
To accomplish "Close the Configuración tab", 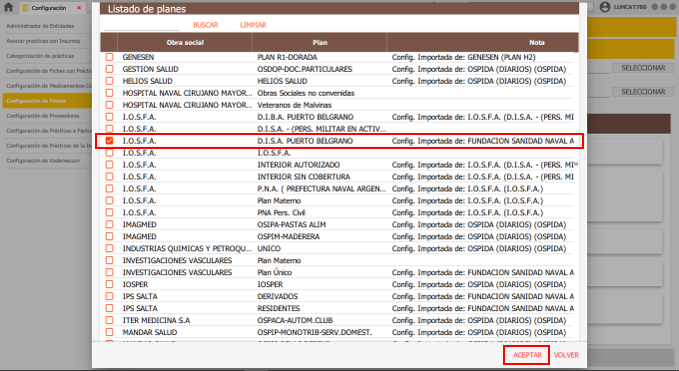I will (79, 8).
